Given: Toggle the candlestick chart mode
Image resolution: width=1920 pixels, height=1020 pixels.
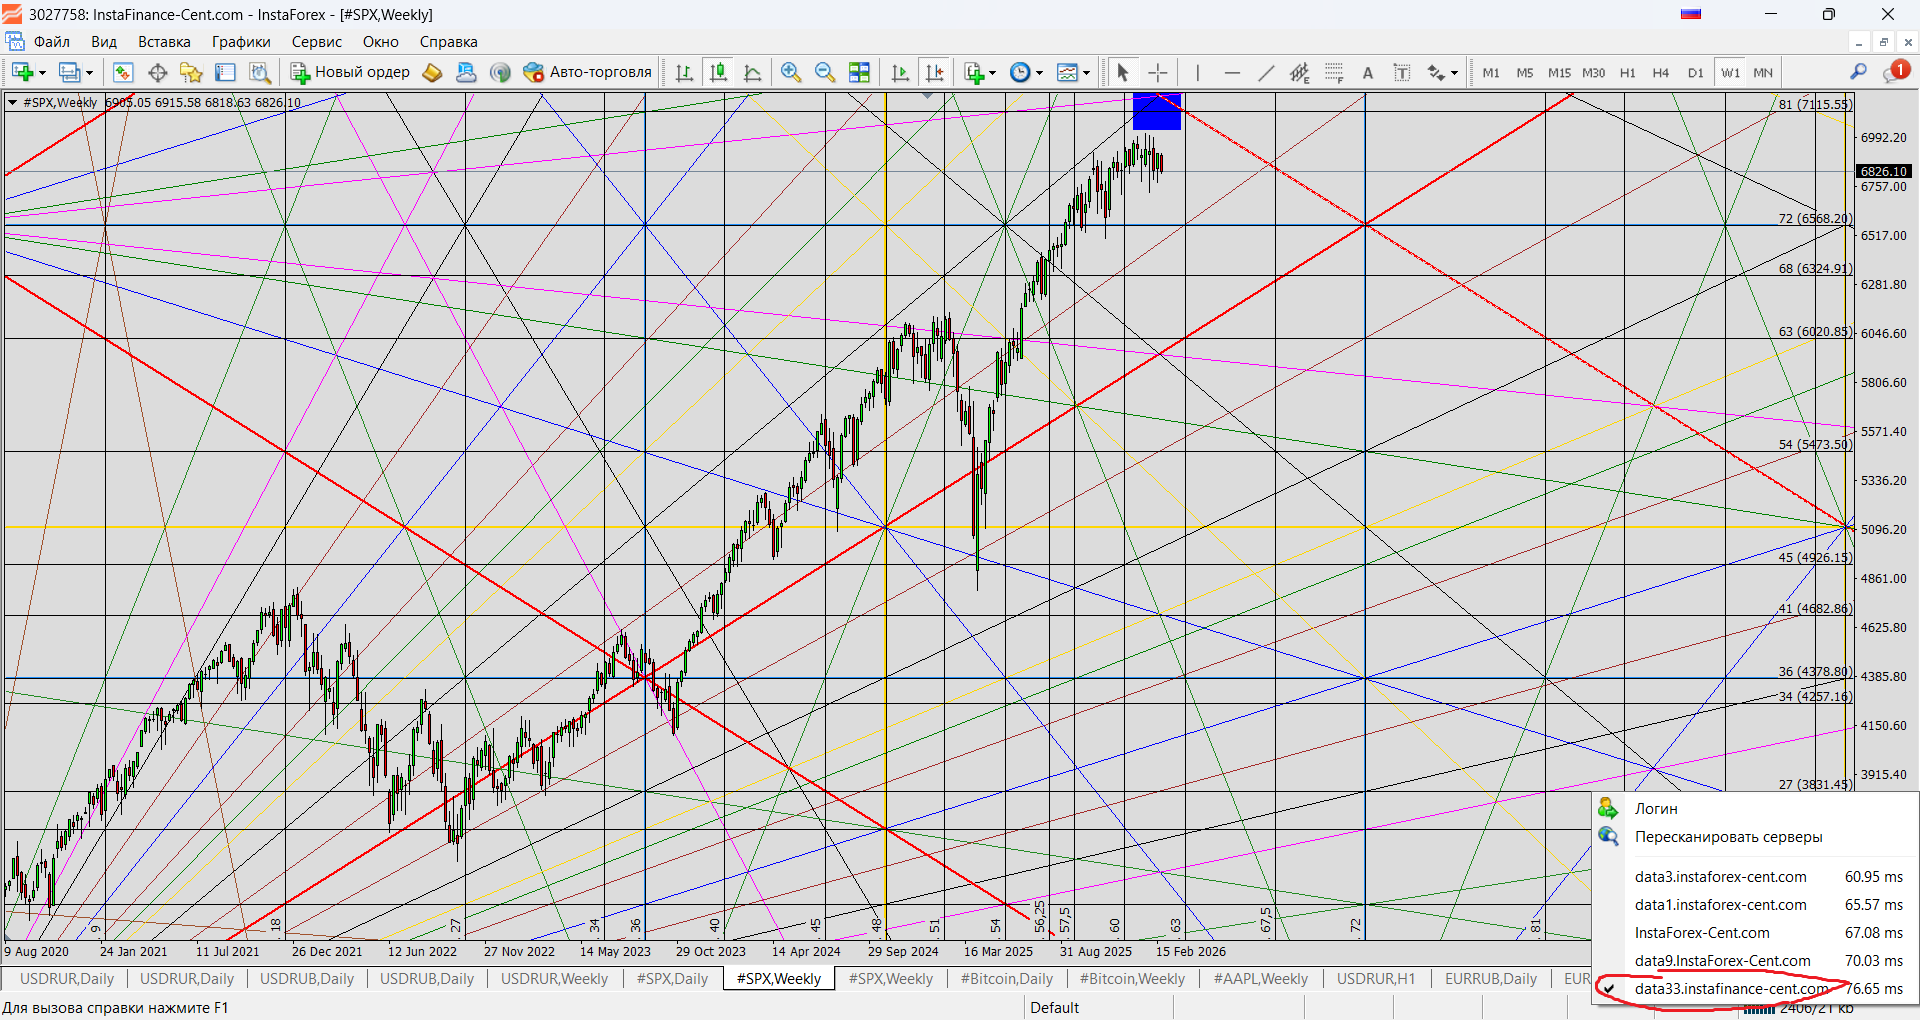Looking at the screenshot, I should 718,72.
